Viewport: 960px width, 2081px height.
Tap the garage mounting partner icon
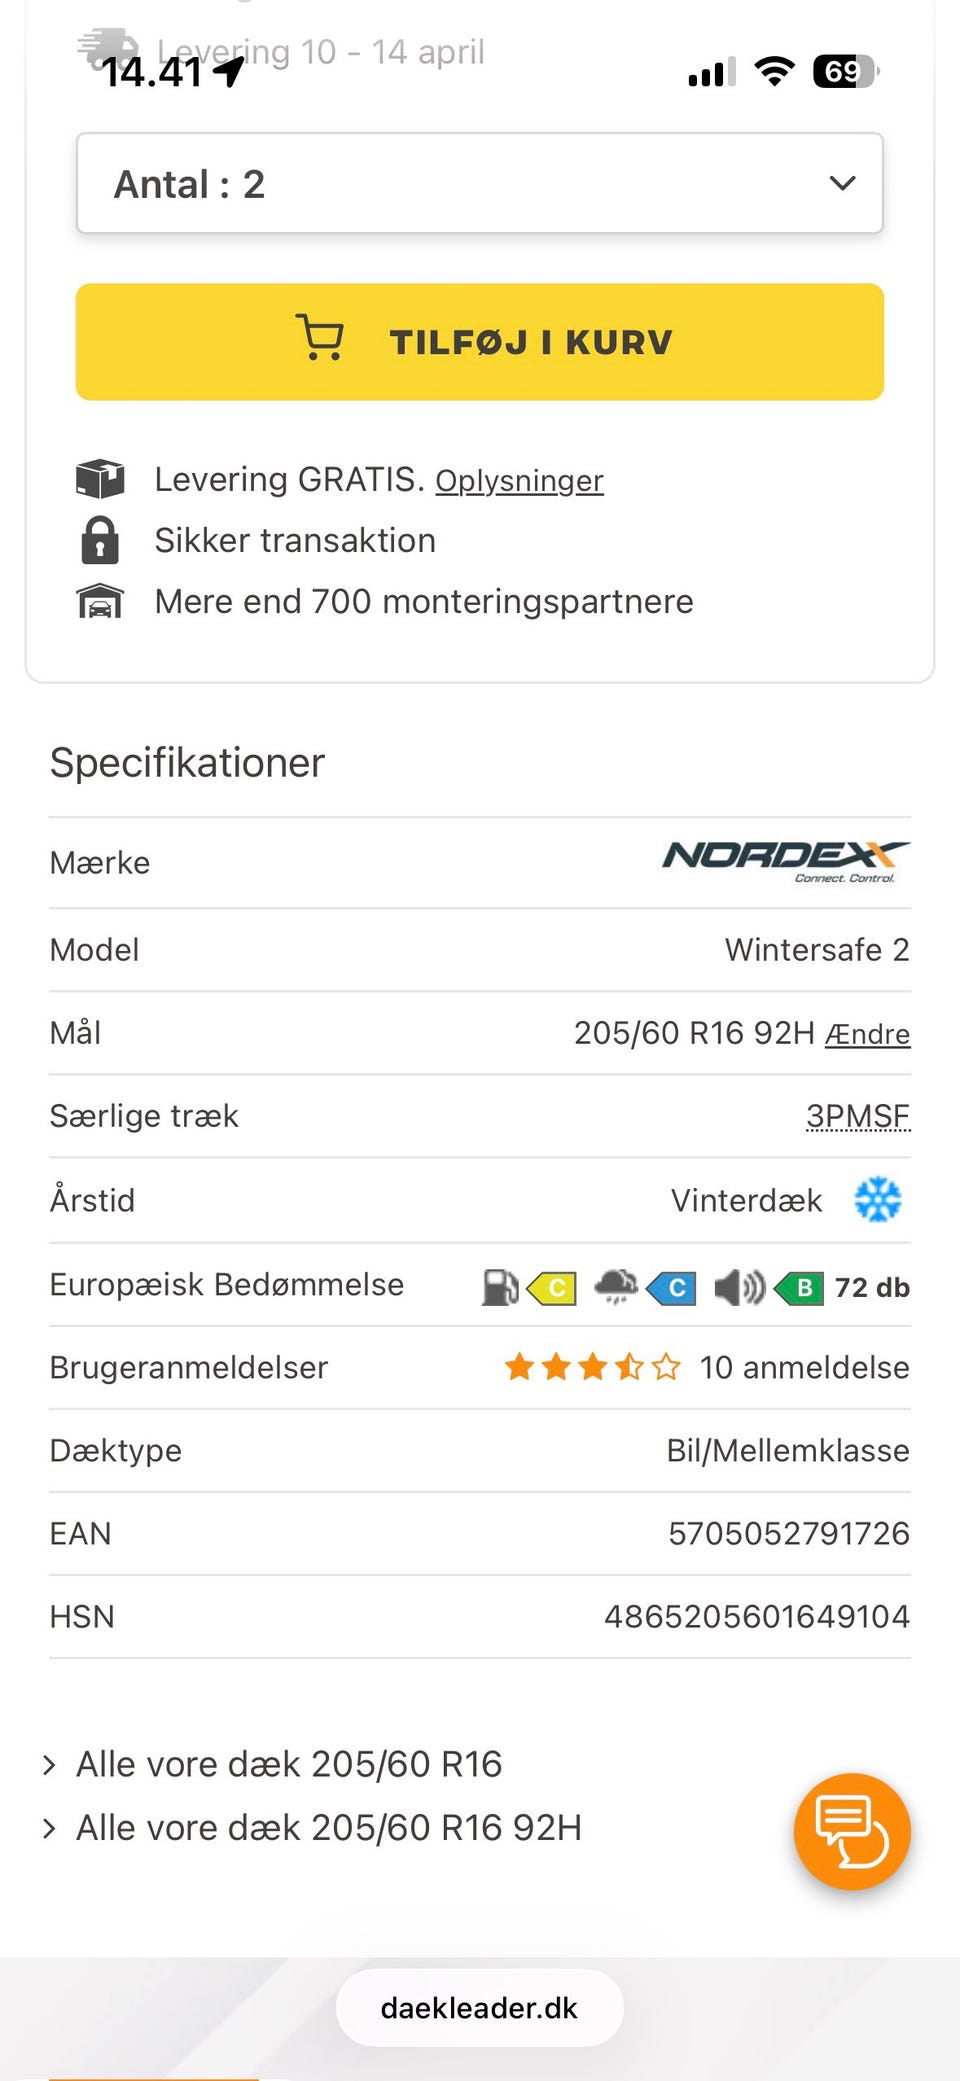pos(100,602)
